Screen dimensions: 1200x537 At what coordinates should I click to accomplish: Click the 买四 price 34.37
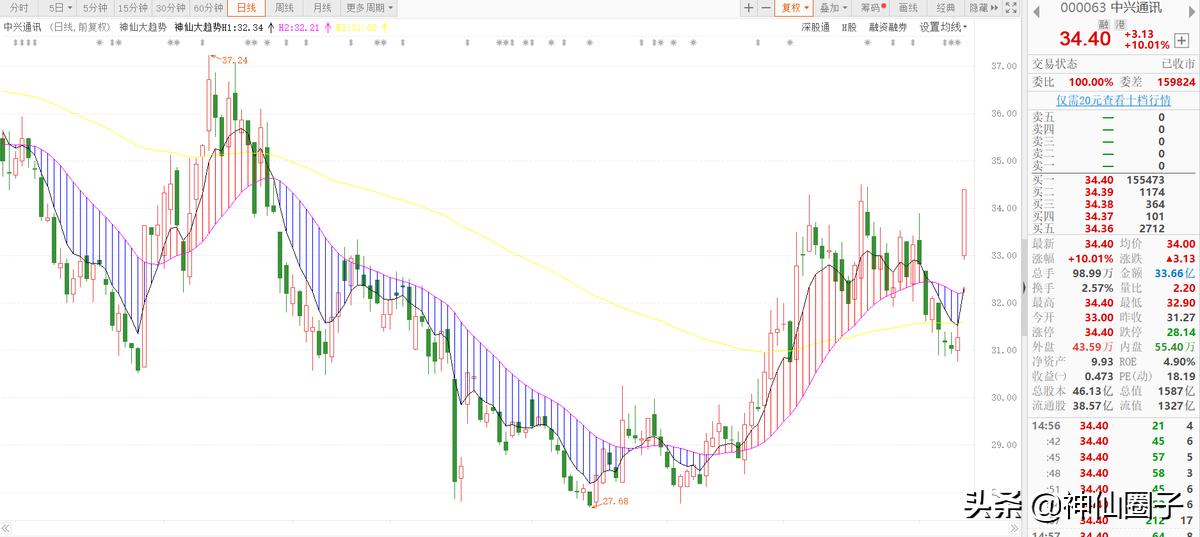(1099, 216)
